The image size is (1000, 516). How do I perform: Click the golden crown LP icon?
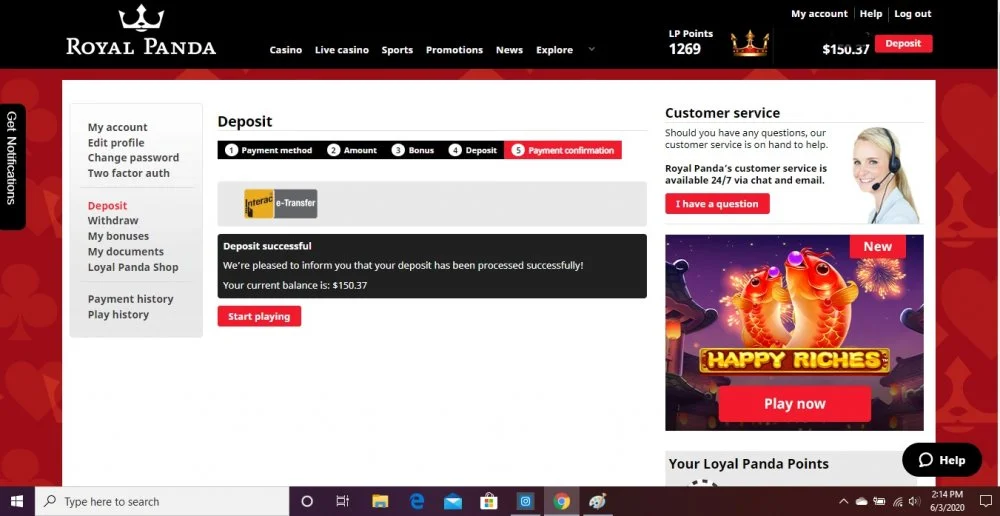click(x=750, y=43)
